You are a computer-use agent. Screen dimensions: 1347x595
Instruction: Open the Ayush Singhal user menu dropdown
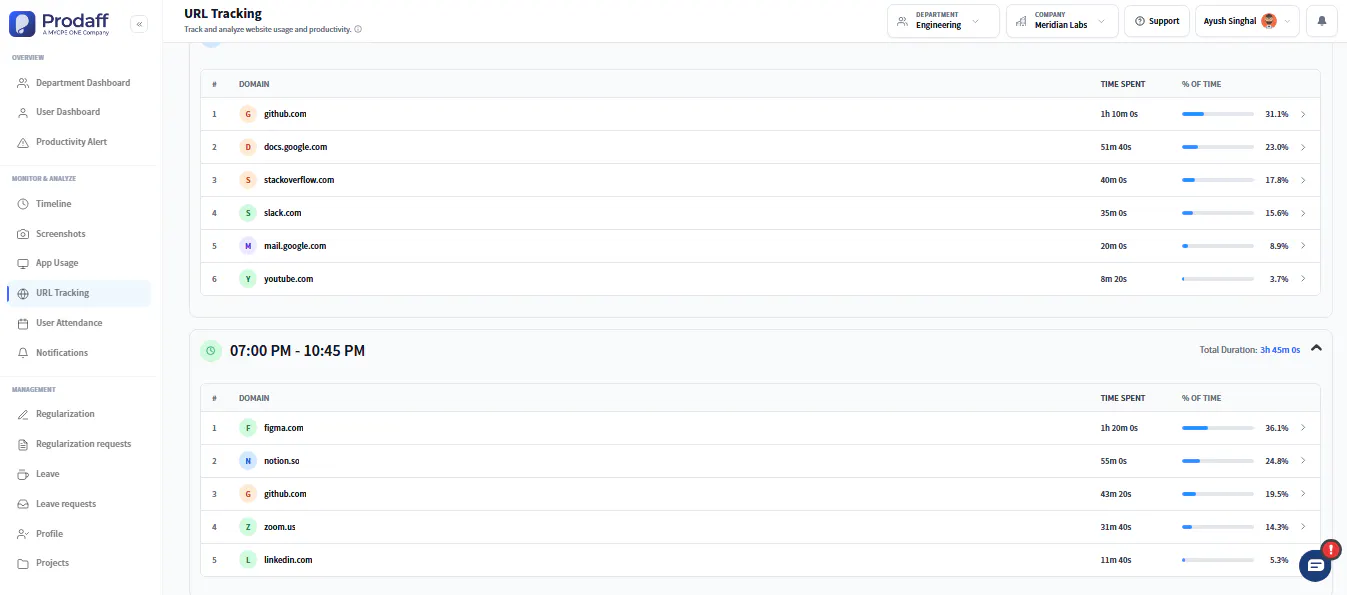tap(1247, 21)
